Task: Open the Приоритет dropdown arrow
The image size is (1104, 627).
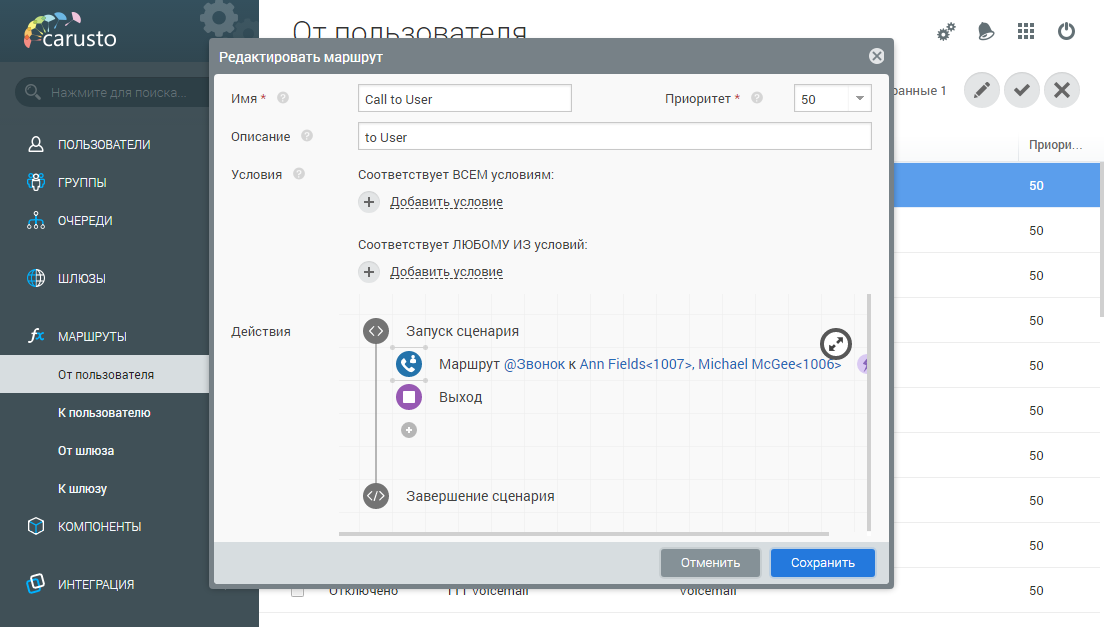Action: (x=860, y=99)
